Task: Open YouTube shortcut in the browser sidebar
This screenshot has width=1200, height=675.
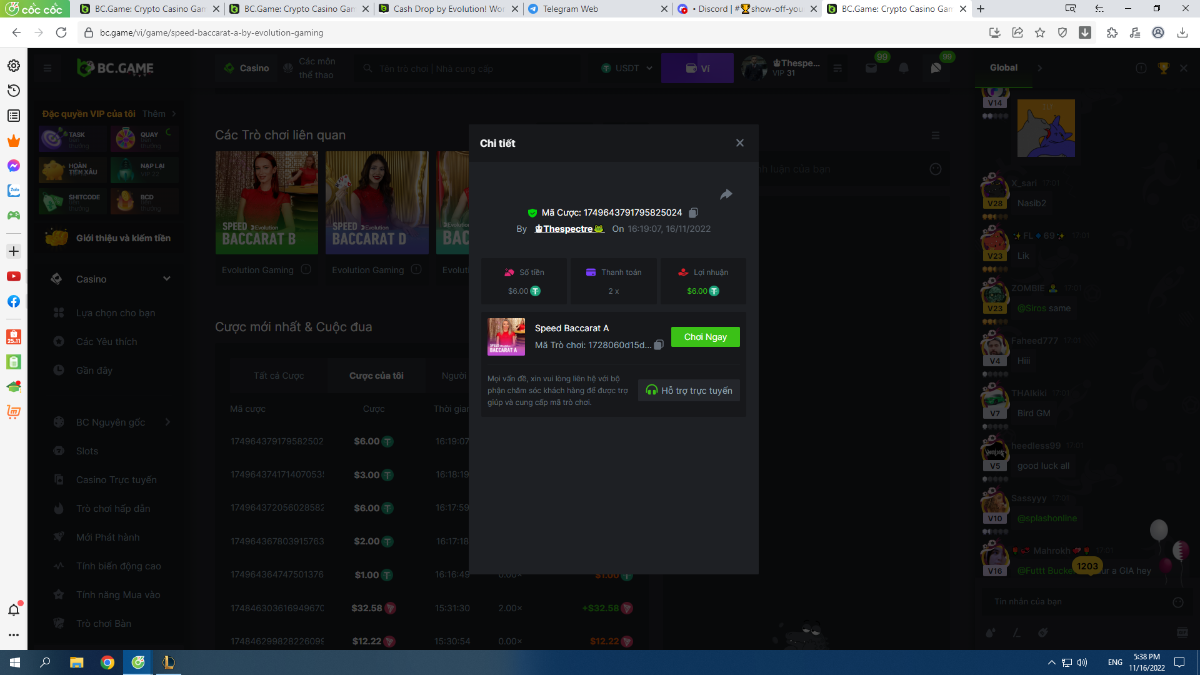Action: click(x=14, y=276)
